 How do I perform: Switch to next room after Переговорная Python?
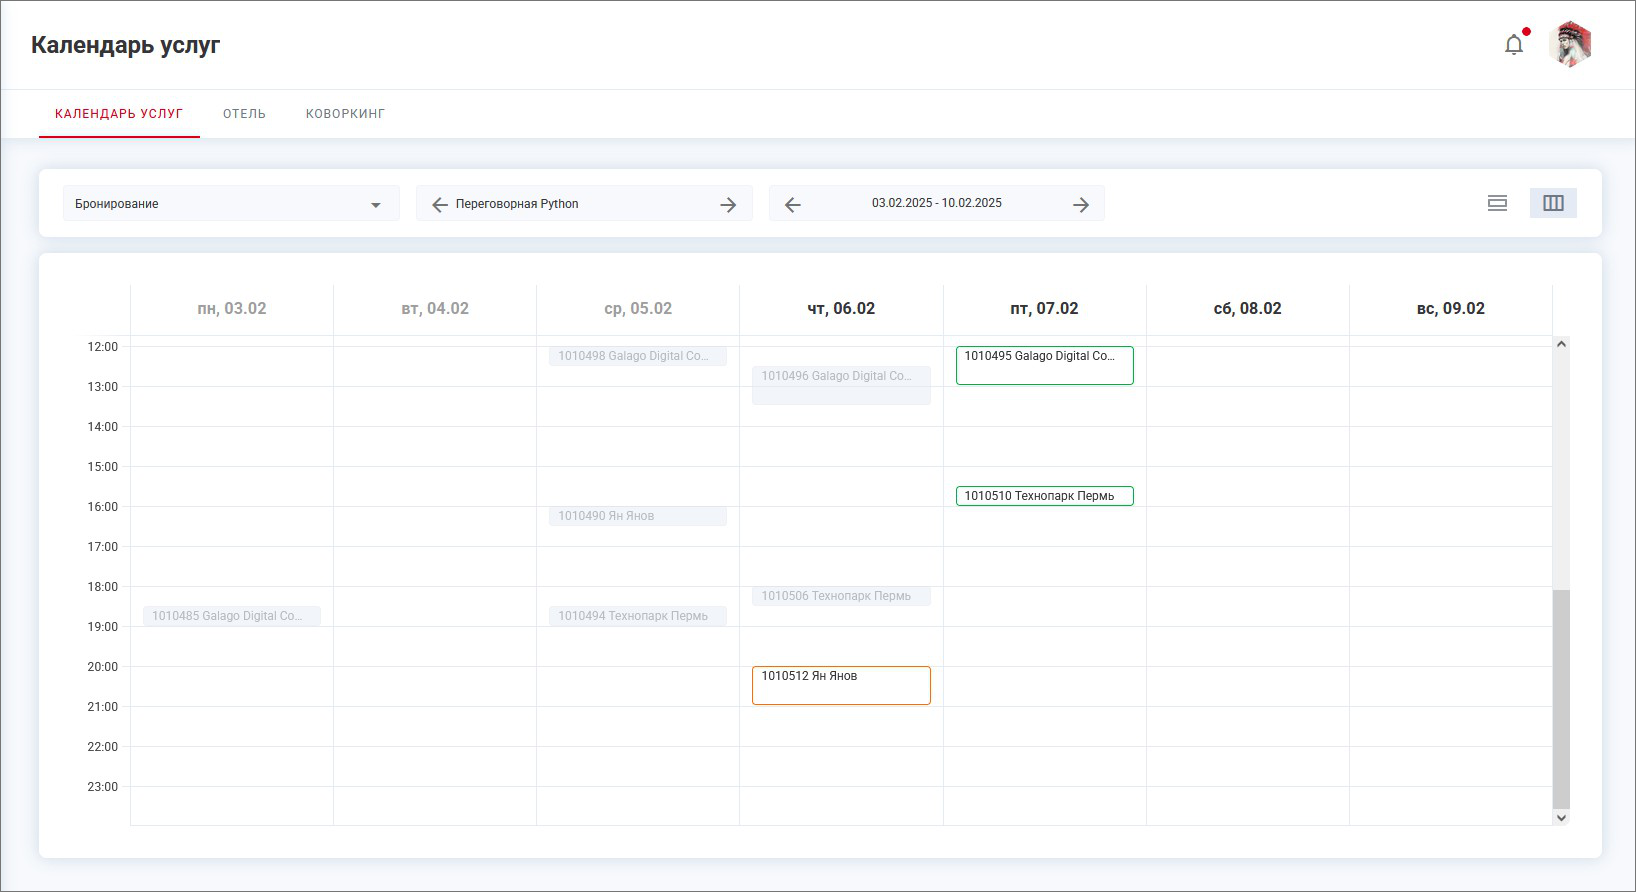728,205
